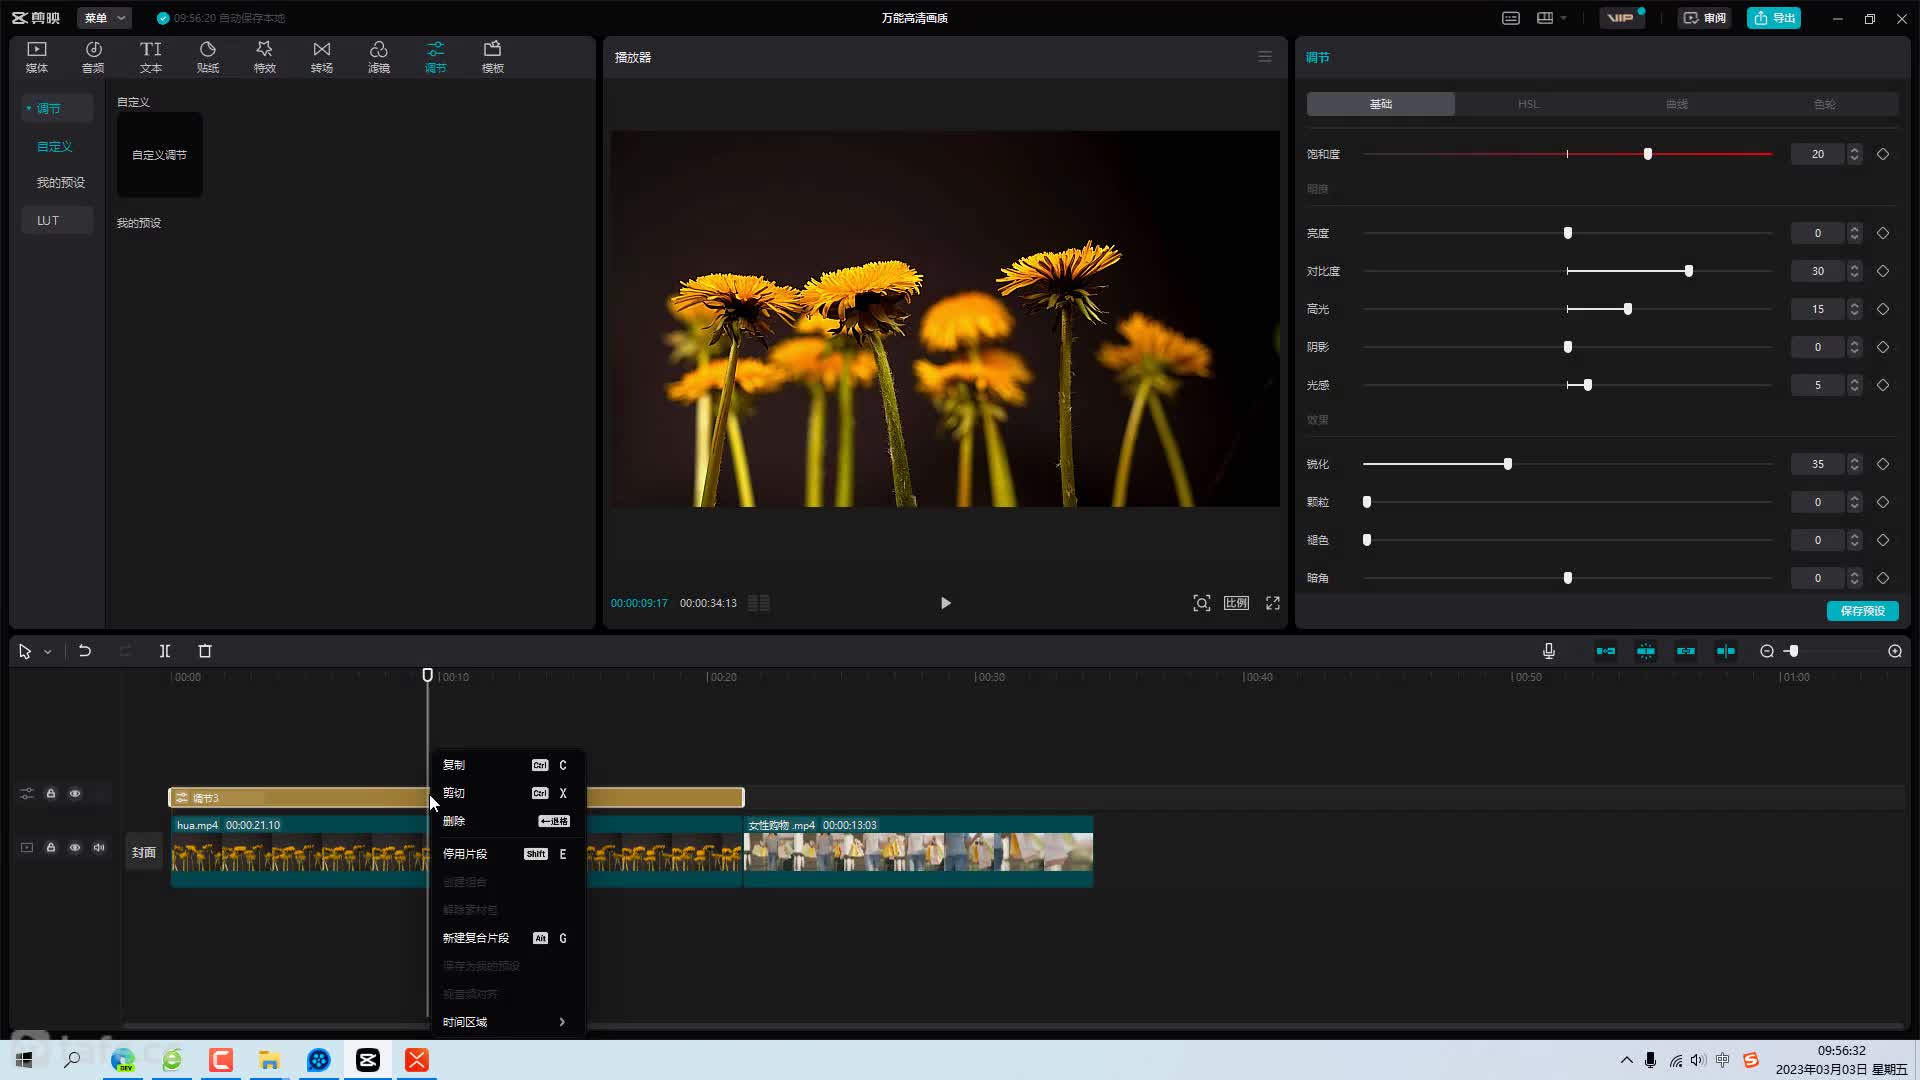
Task: Click the player fullscreen icon
Action: [1273, 603]
